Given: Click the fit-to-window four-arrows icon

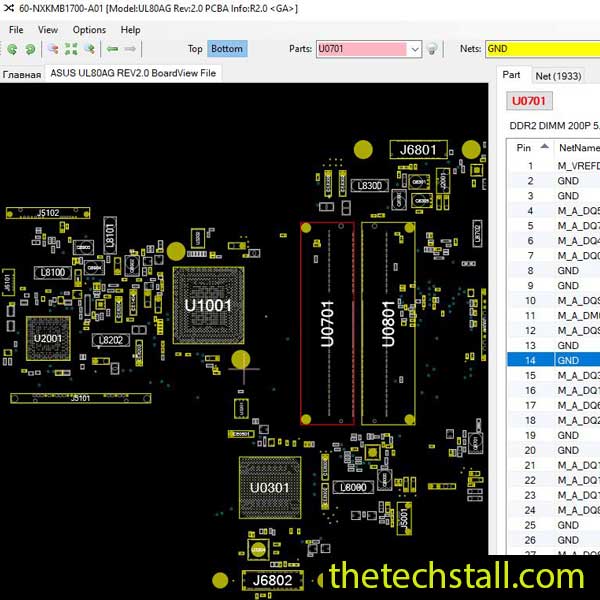Looking at the screenshot, I should tap(71, 49).
